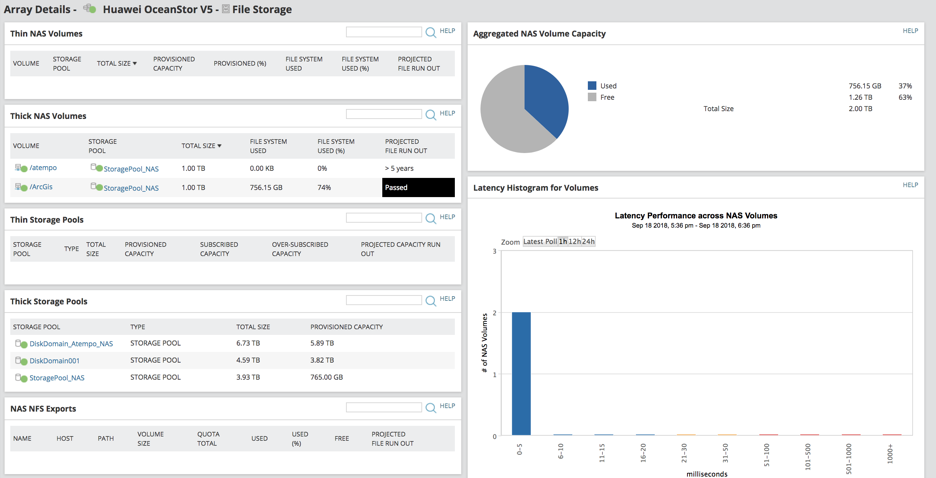Click HELP in Latency Histogram panel
The height and width of the screenshot is (478, 936).
point(910,185)
